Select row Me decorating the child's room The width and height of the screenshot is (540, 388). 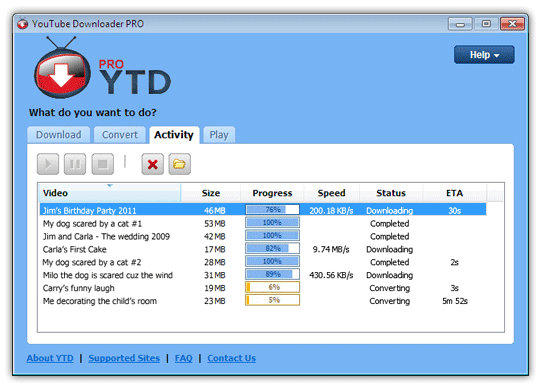(263, 301)
